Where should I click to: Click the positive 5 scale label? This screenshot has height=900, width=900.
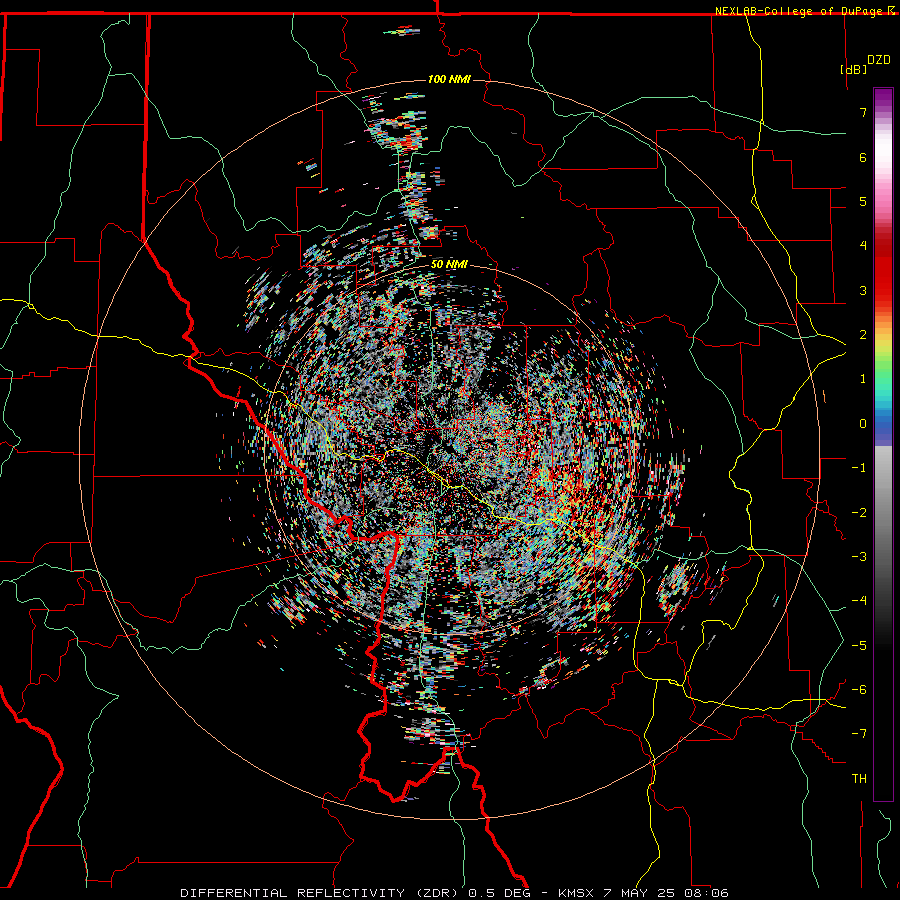click(863, 201)
